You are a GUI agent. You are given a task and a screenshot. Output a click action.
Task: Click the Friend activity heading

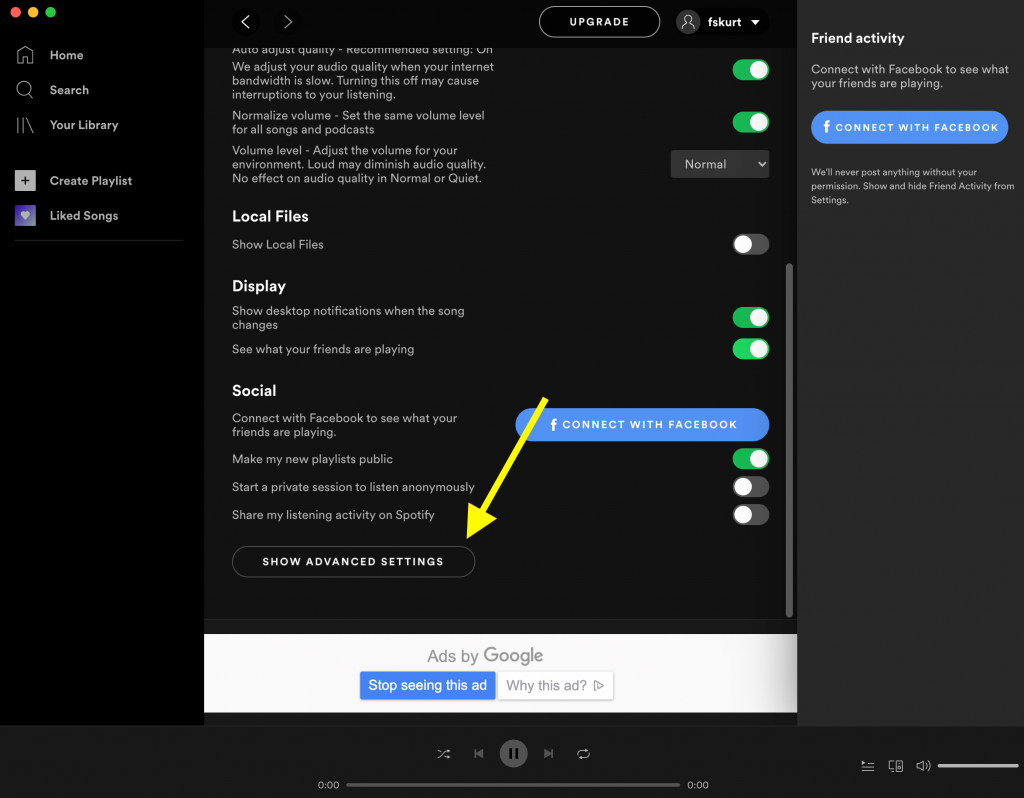pos(857,38)
